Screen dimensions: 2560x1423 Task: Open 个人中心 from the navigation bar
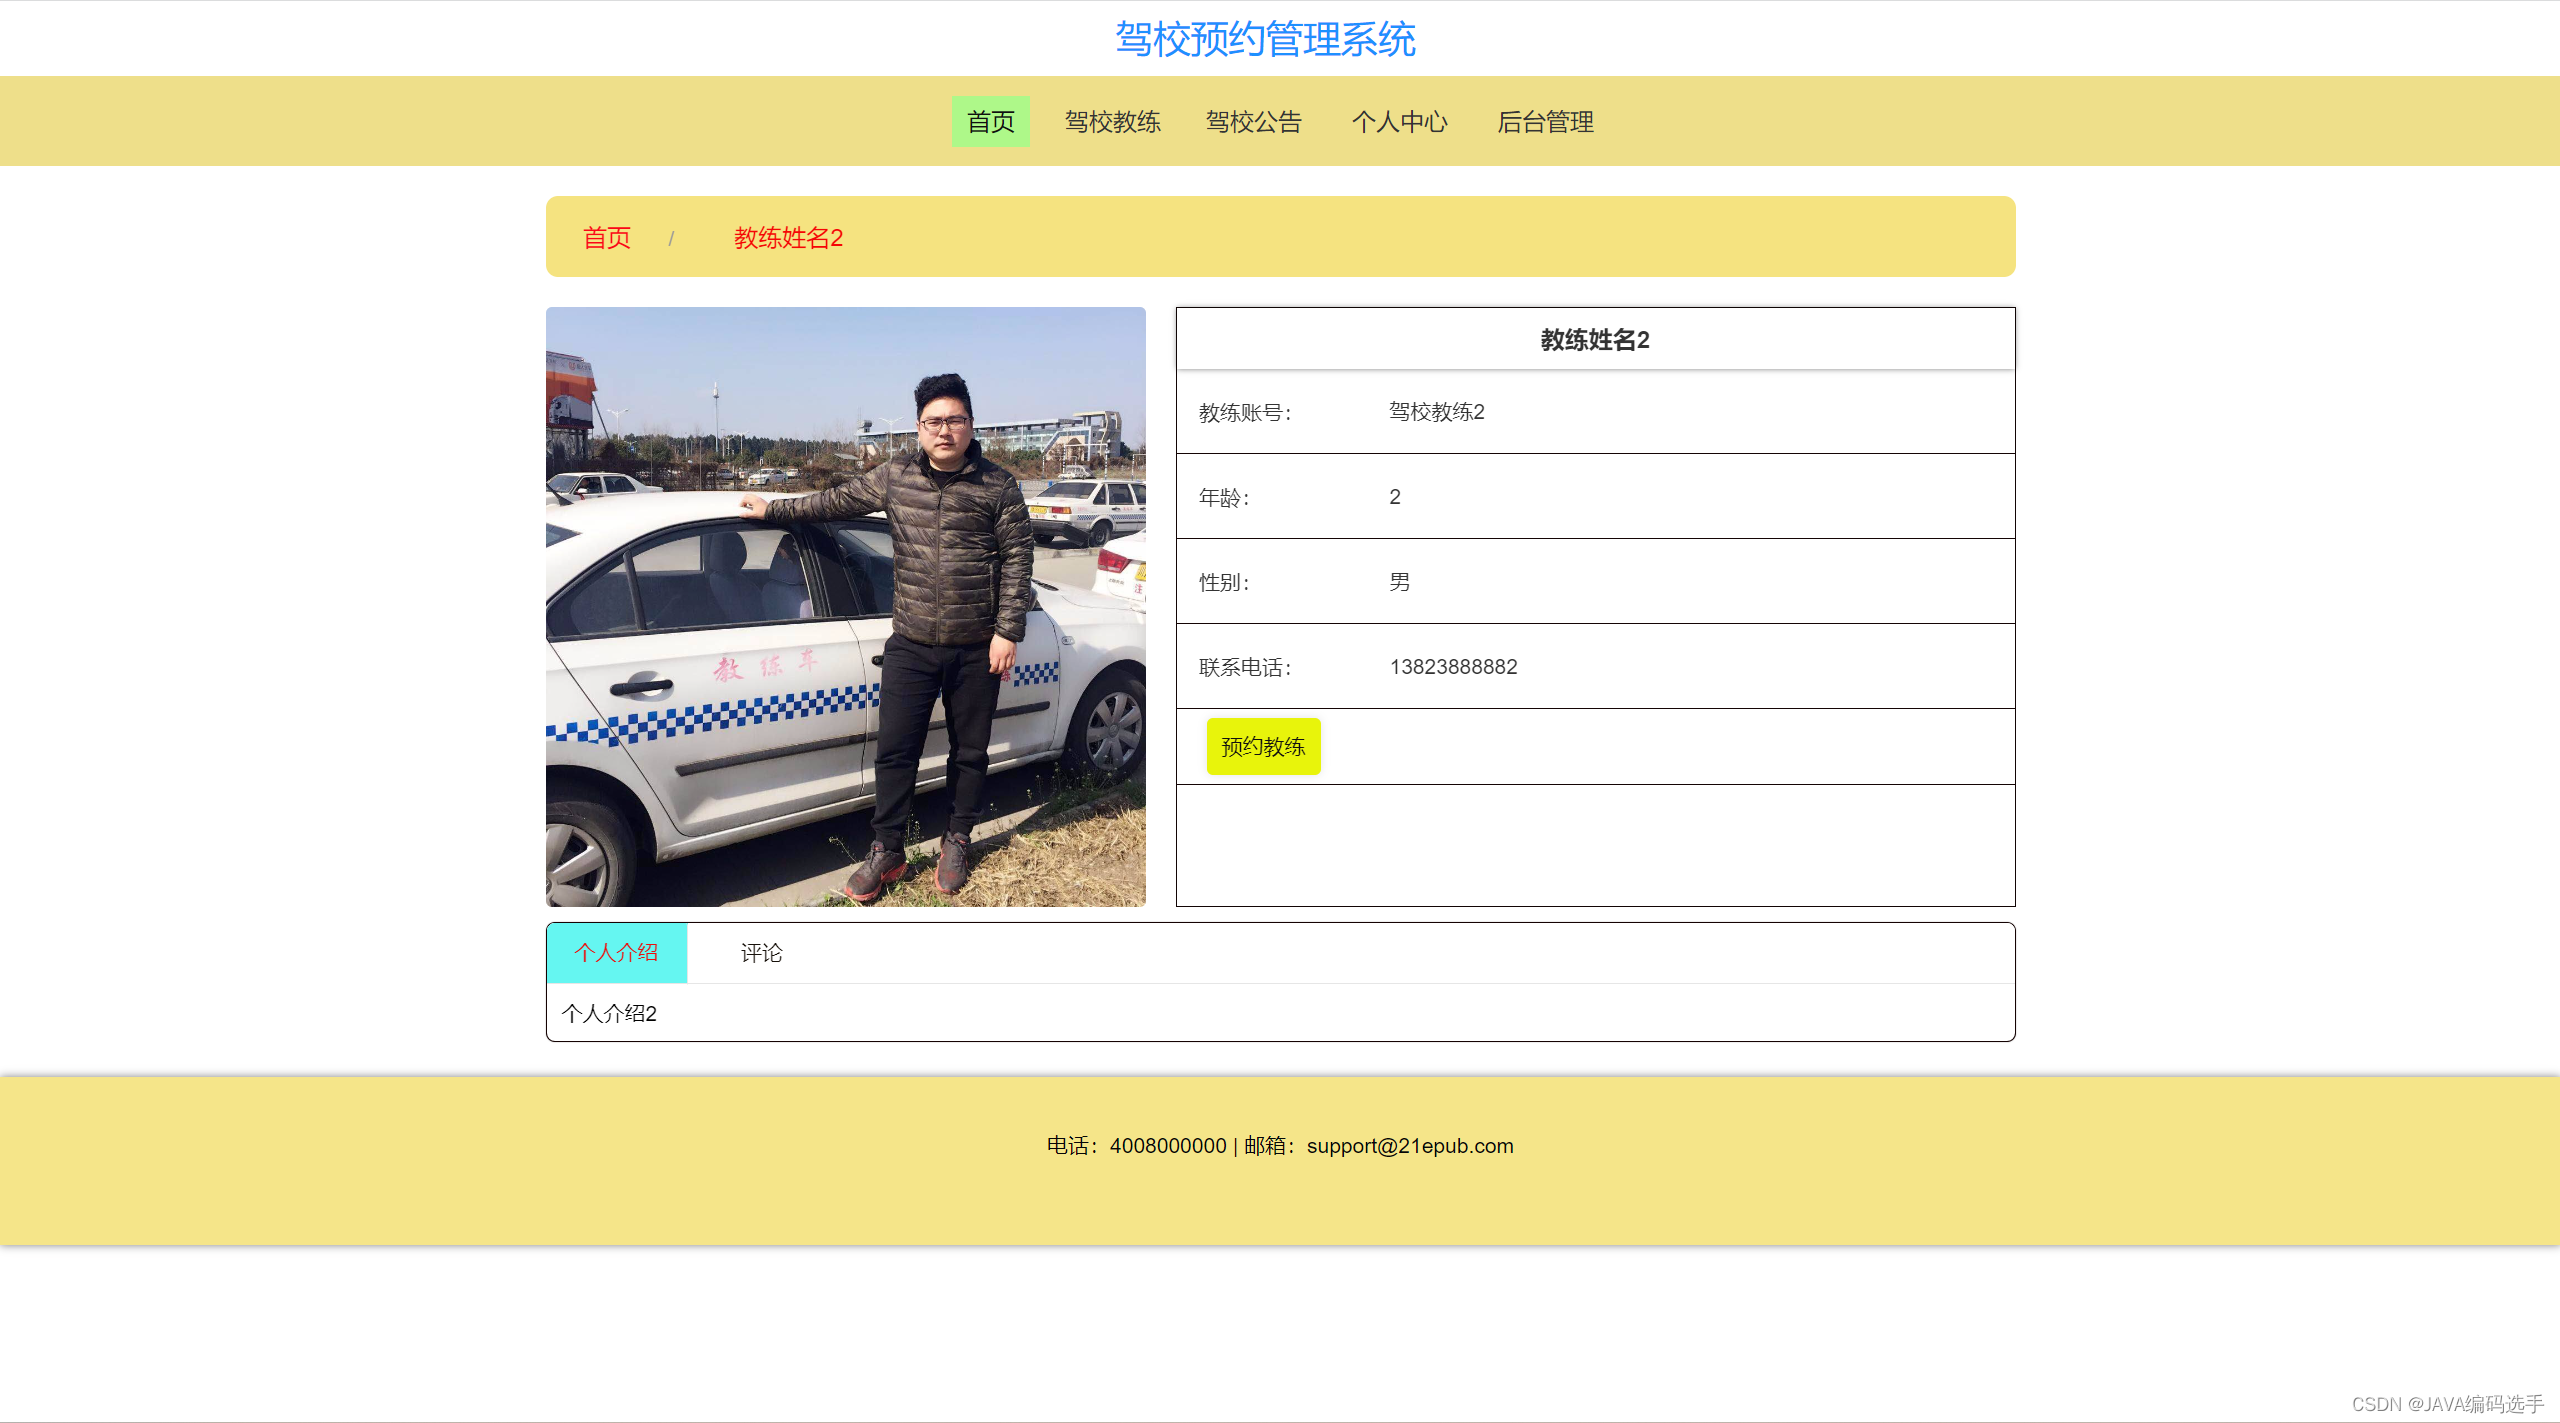[1399, 122]
